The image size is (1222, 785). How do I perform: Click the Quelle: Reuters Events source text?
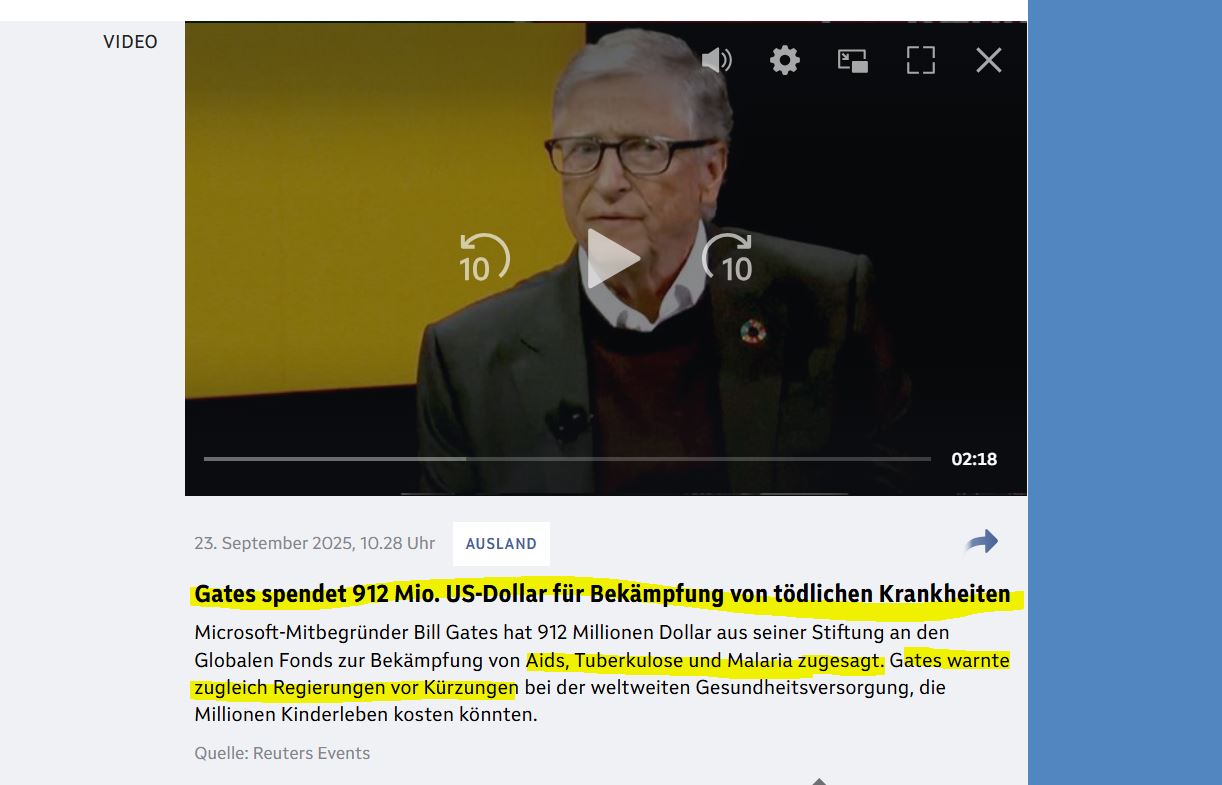[282, 753]
